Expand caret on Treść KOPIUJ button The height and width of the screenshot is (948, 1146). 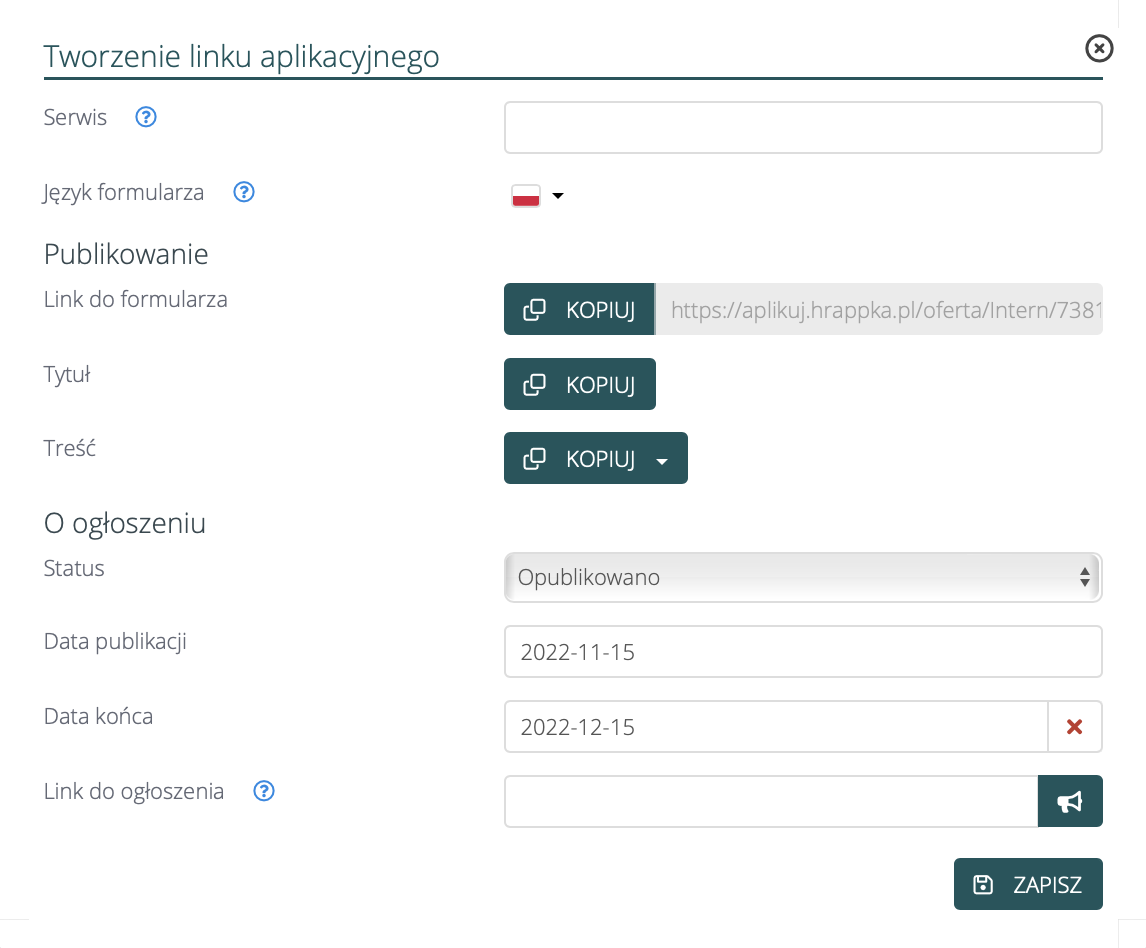tap(661, 460)
